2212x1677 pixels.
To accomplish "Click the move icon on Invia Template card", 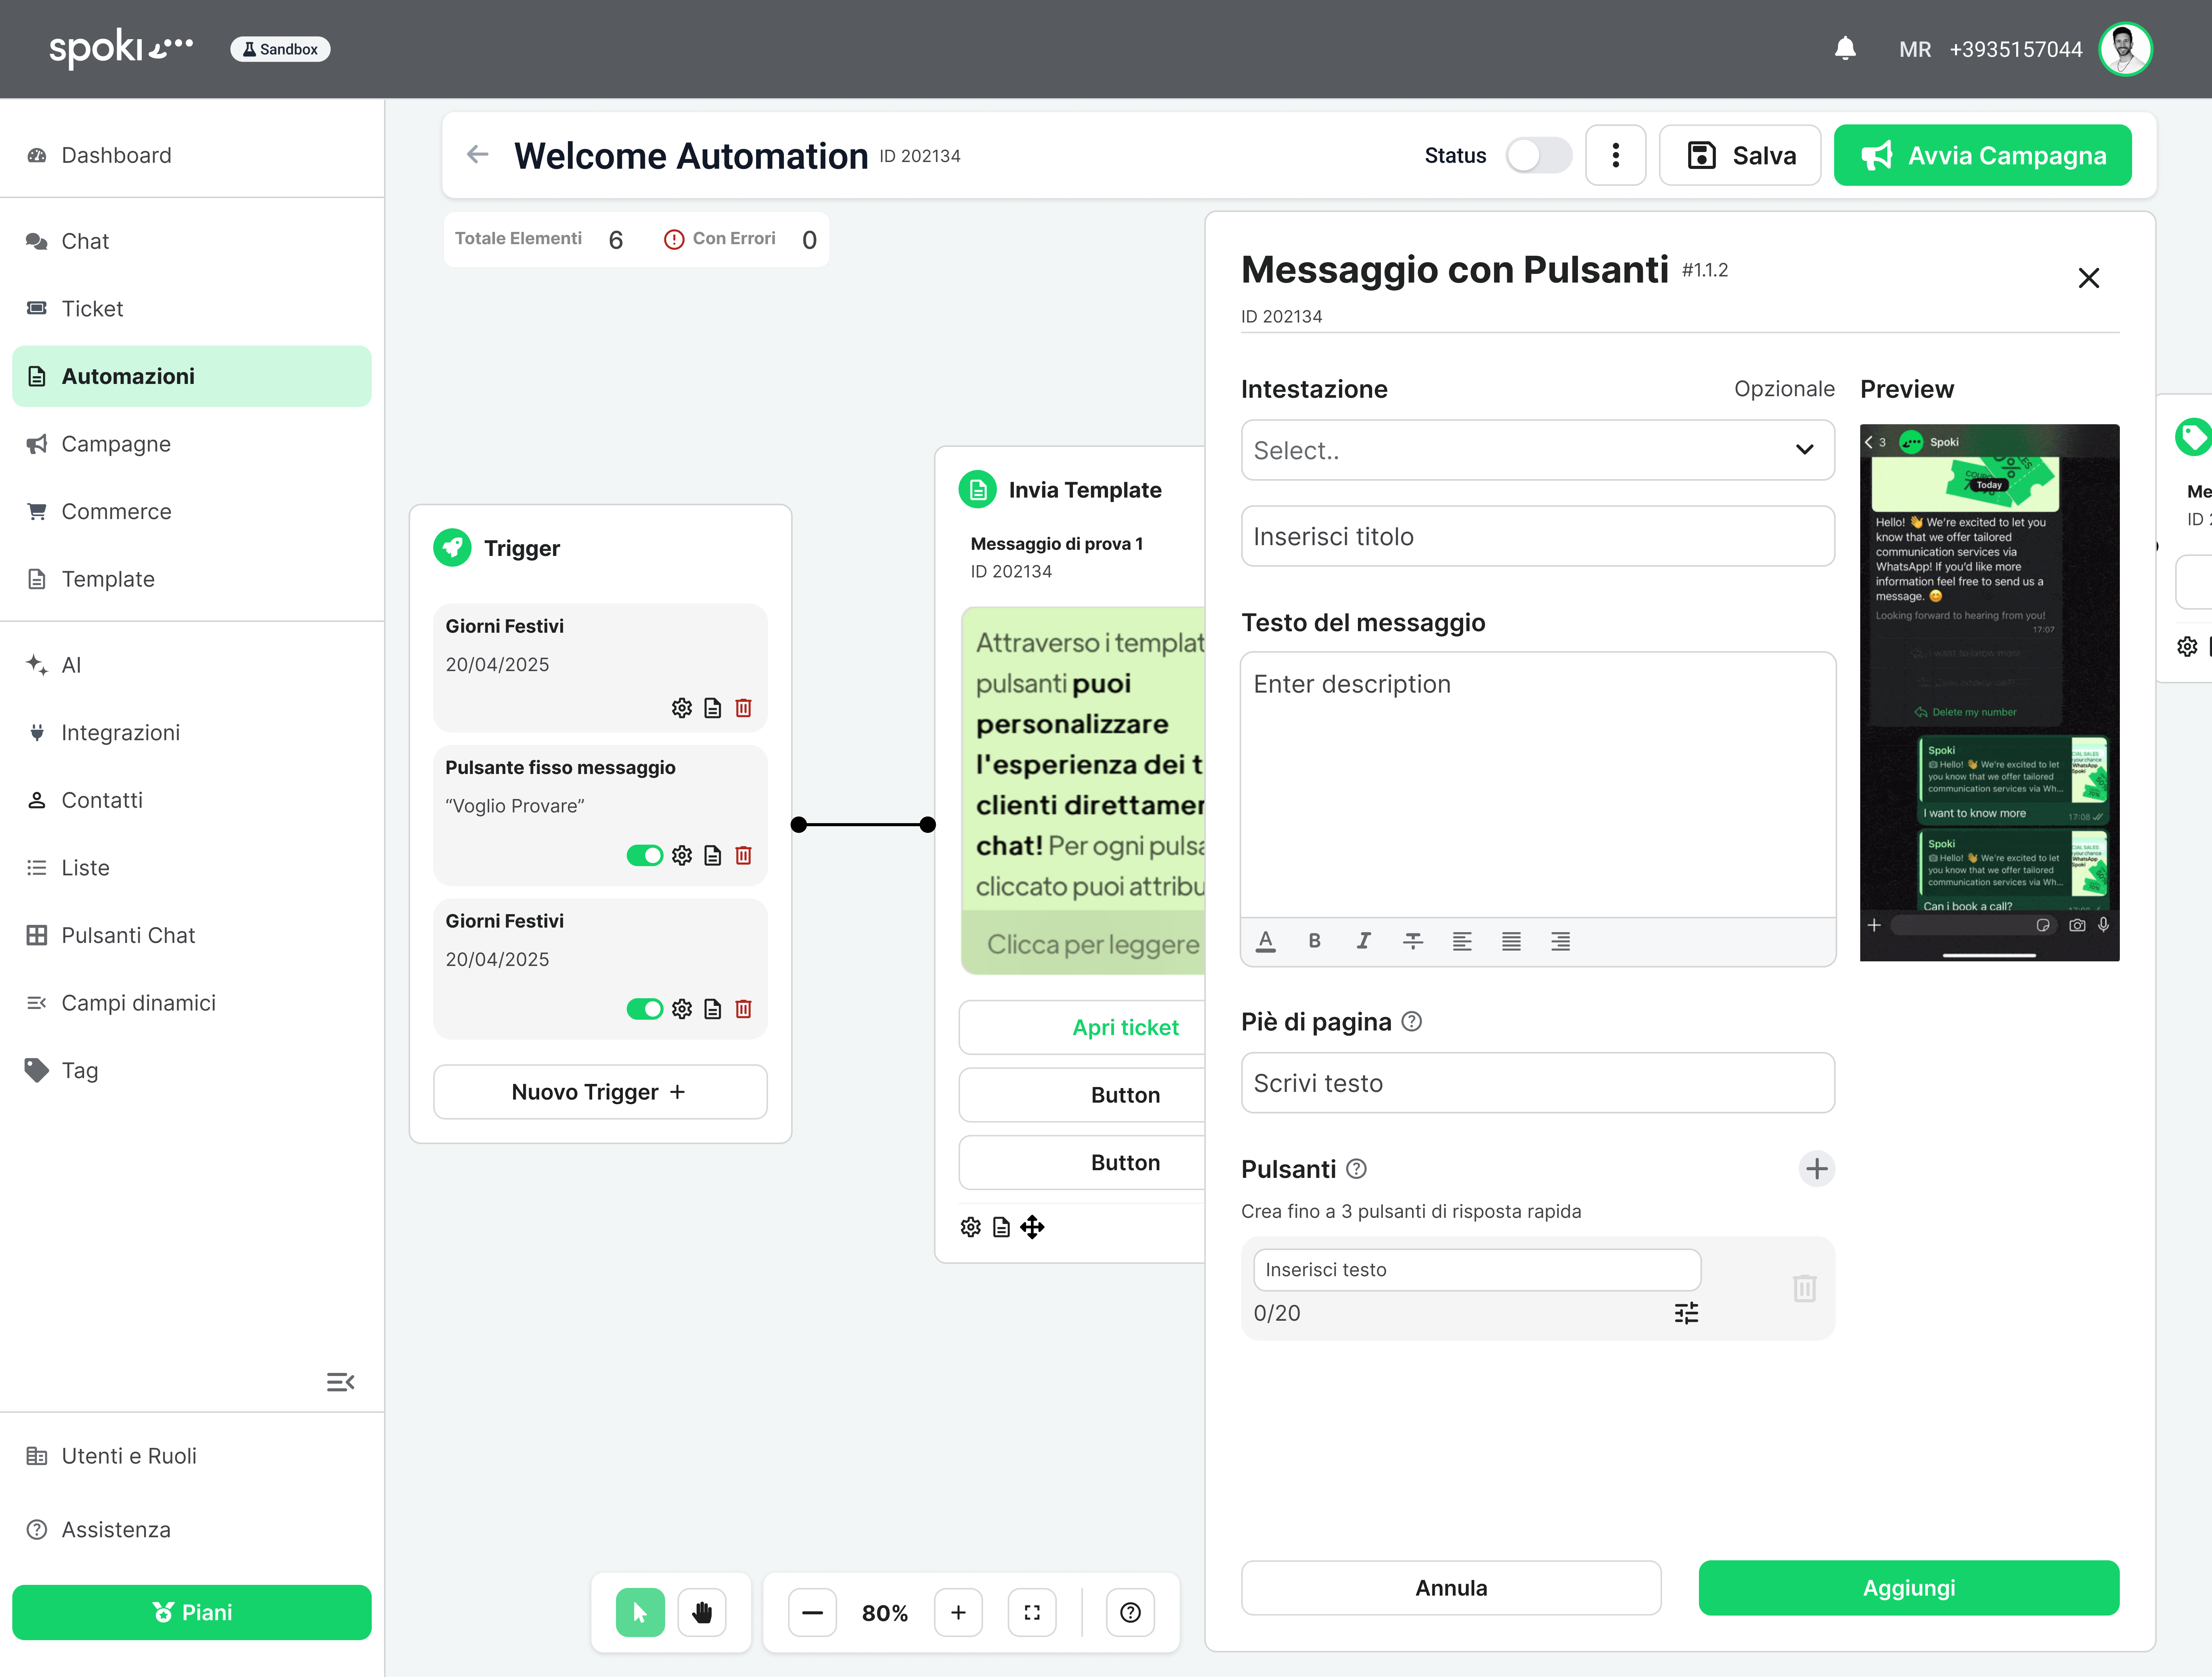I will [x=1032, y=1227].
